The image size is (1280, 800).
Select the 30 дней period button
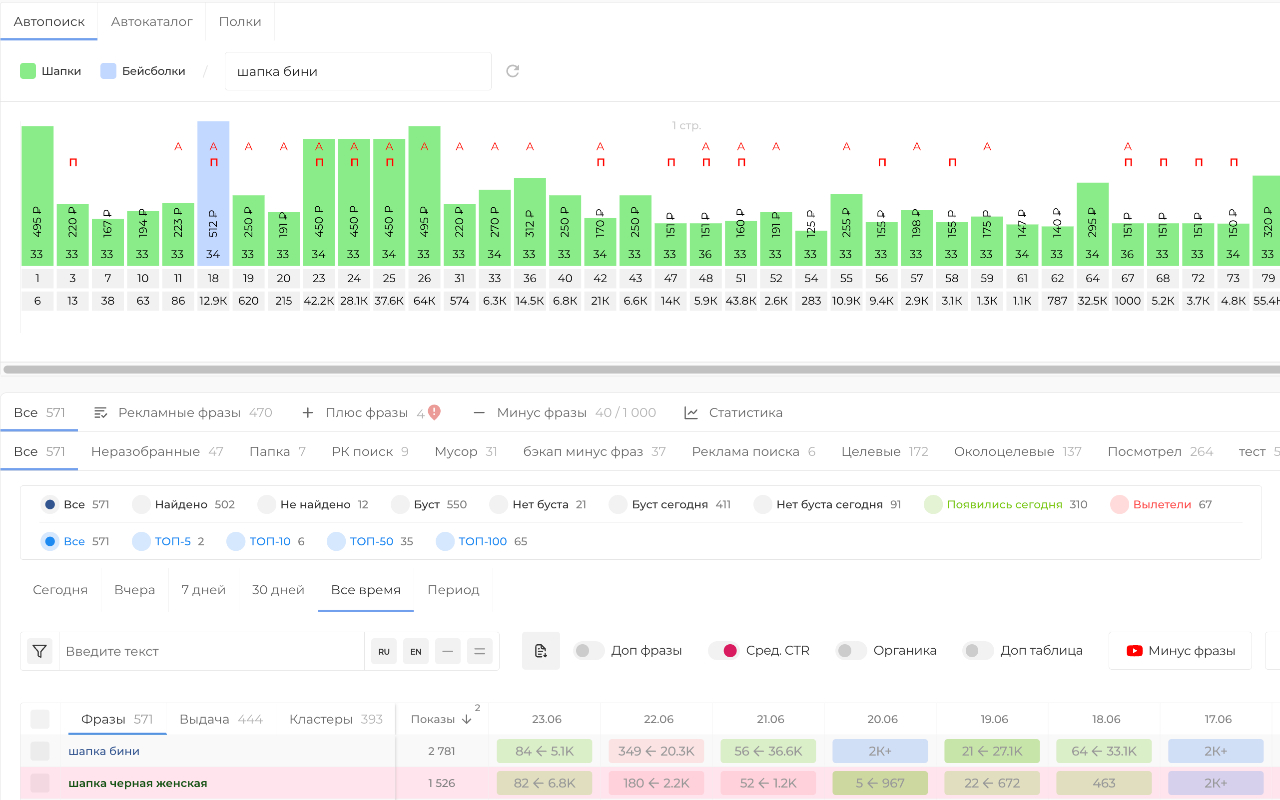[278, 590]
